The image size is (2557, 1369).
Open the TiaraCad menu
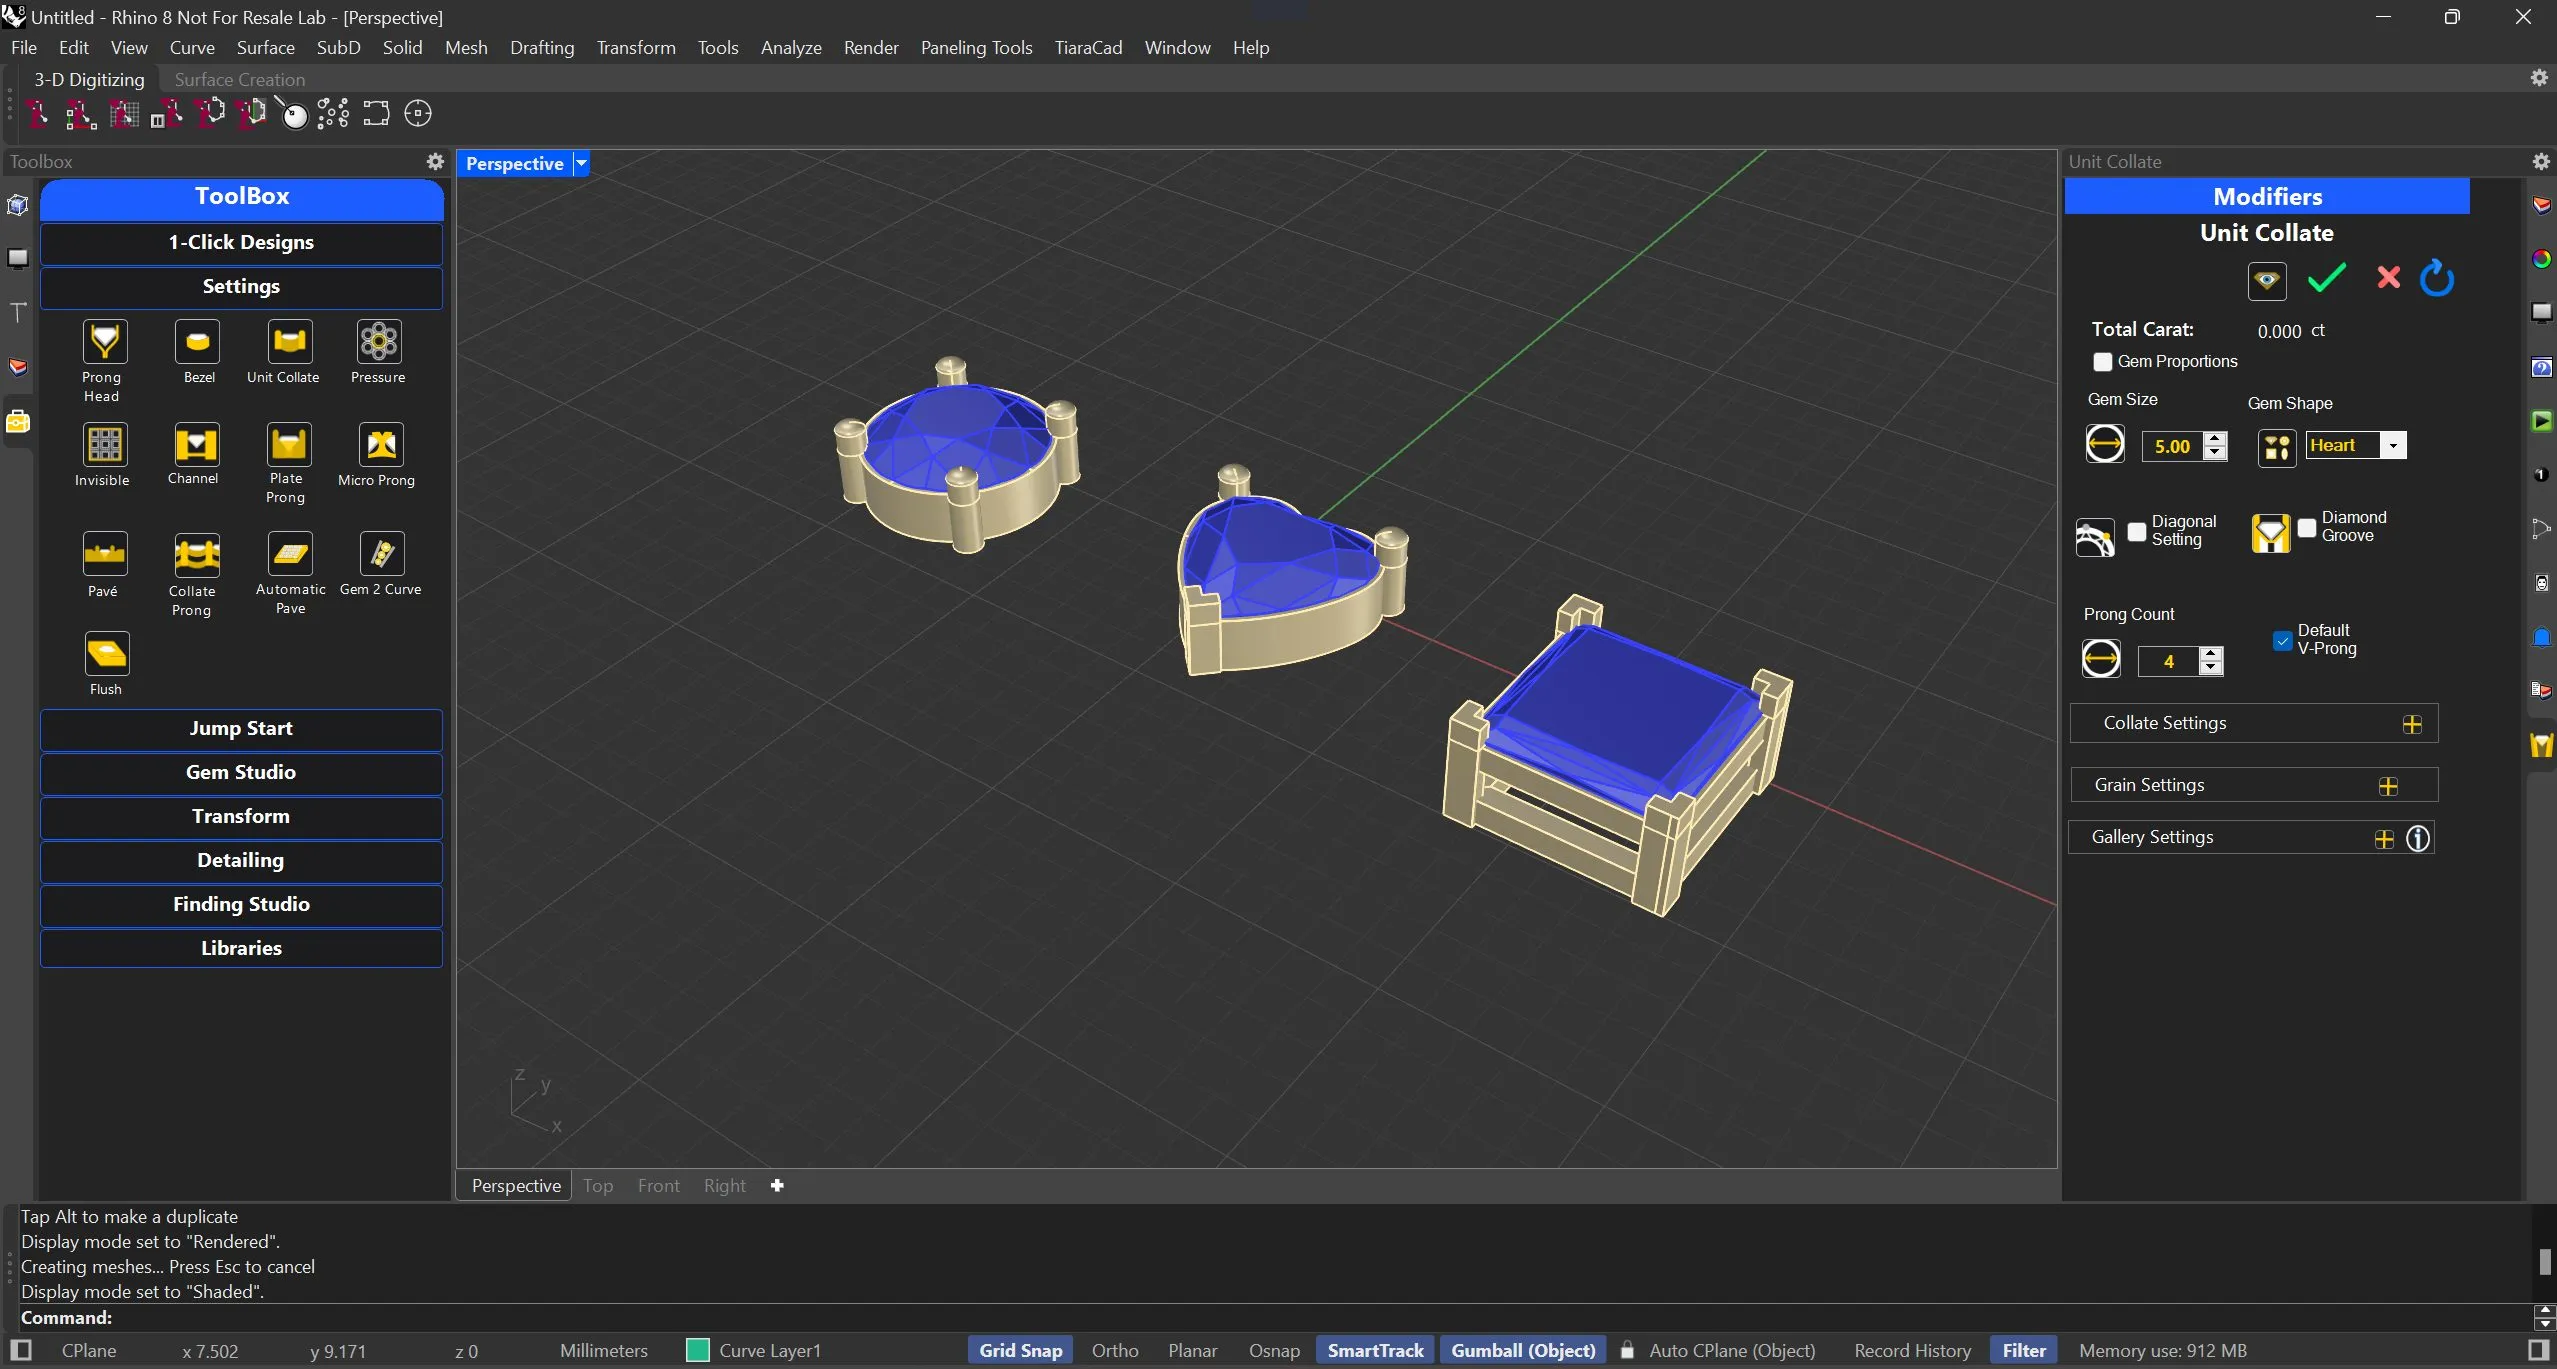point(1087,47)
